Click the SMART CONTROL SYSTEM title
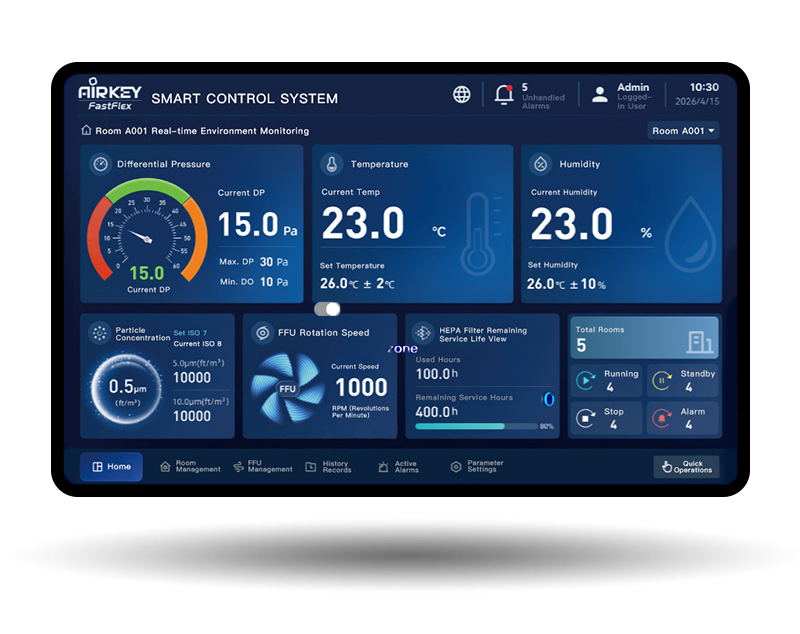This screenshot has width=800, height=634. [244, 98]
